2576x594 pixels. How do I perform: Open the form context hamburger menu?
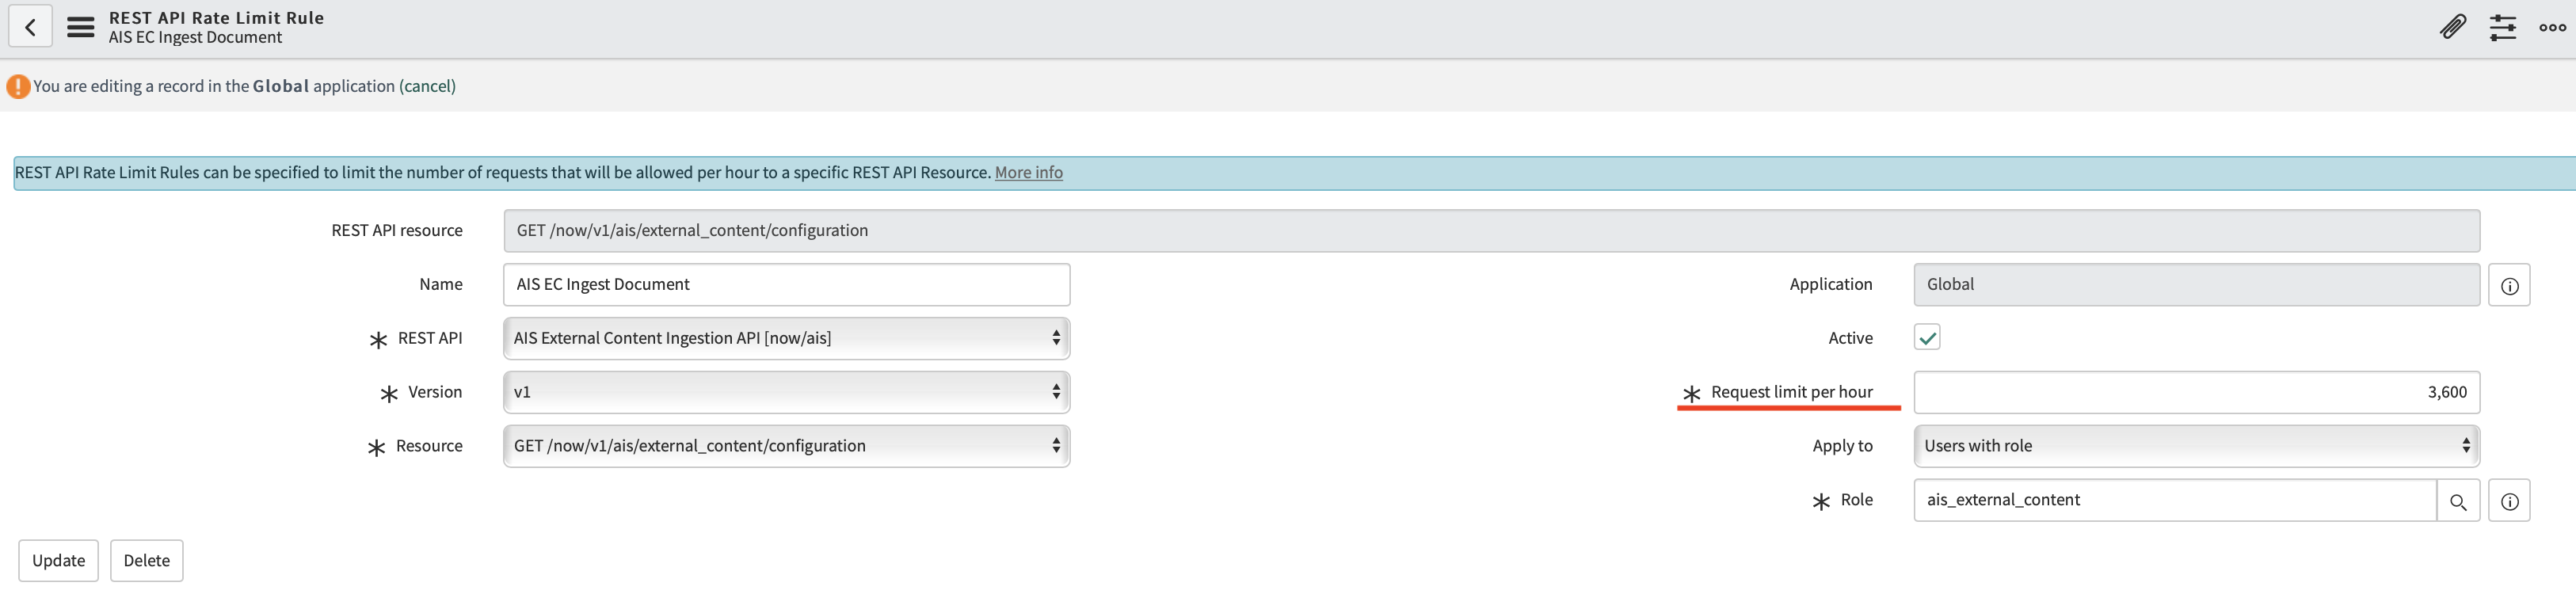pyautogui.click(x=80, y=27)
